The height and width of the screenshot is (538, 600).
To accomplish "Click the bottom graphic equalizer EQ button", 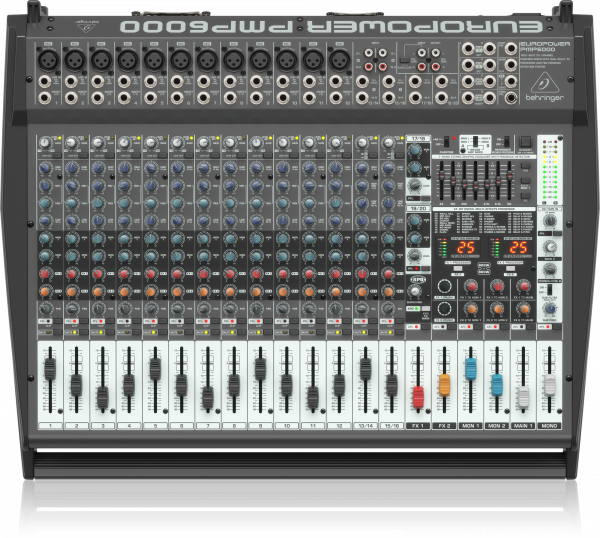I will click(x=525, y=196).
